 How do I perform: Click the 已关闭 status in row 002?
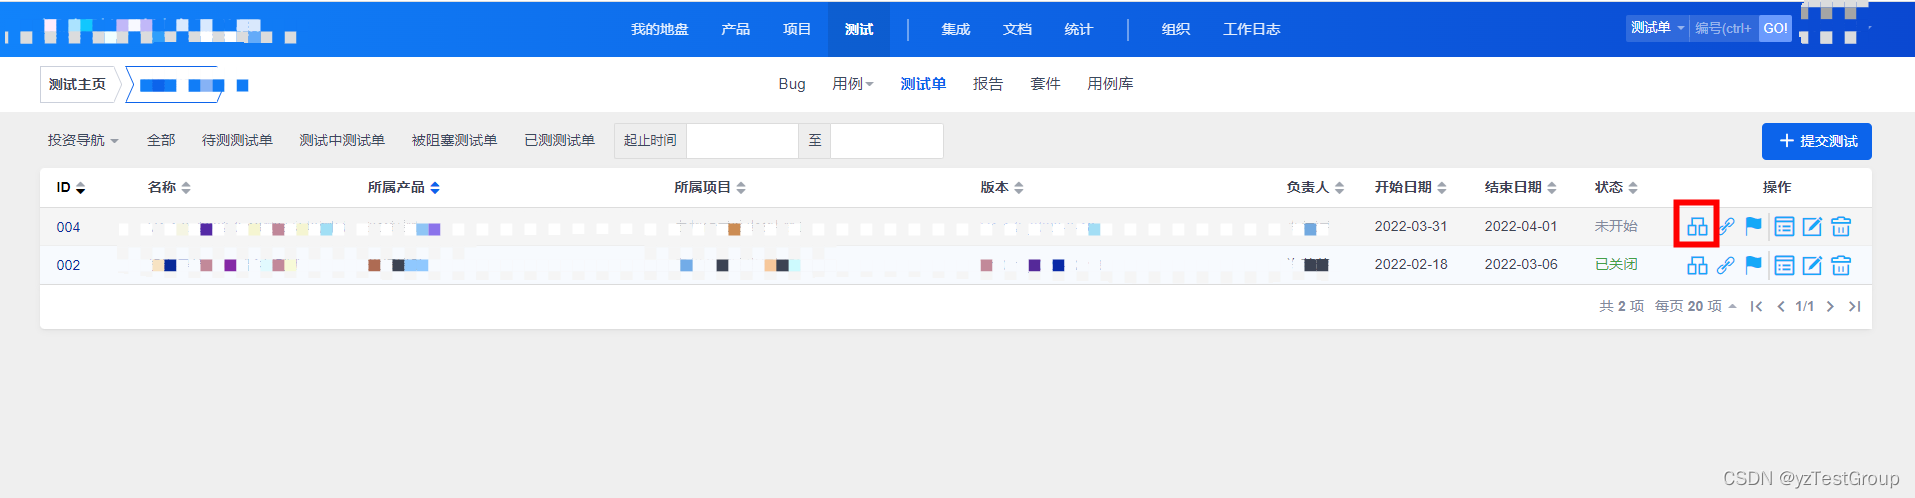pyautogui.click(x=1616, y=264)
